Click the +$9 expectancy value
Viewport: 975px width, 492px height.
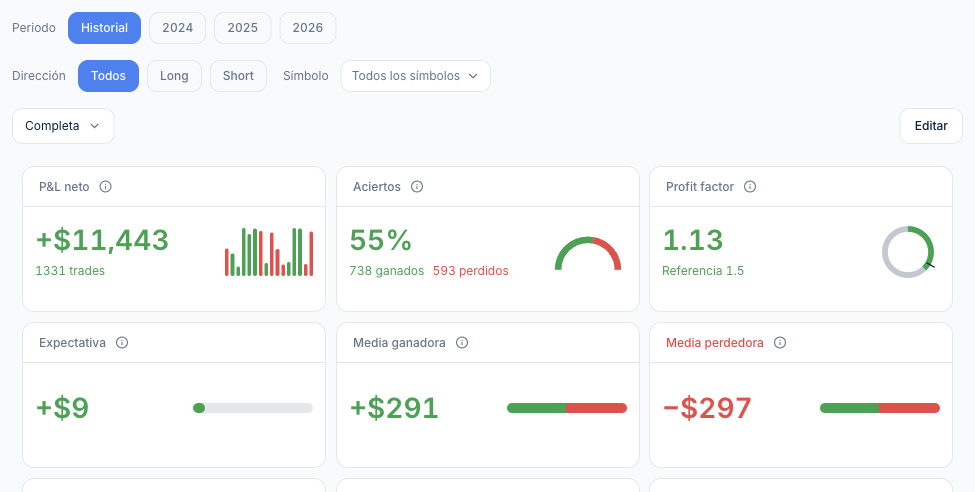pyautogui.click(x=63, y=409)
